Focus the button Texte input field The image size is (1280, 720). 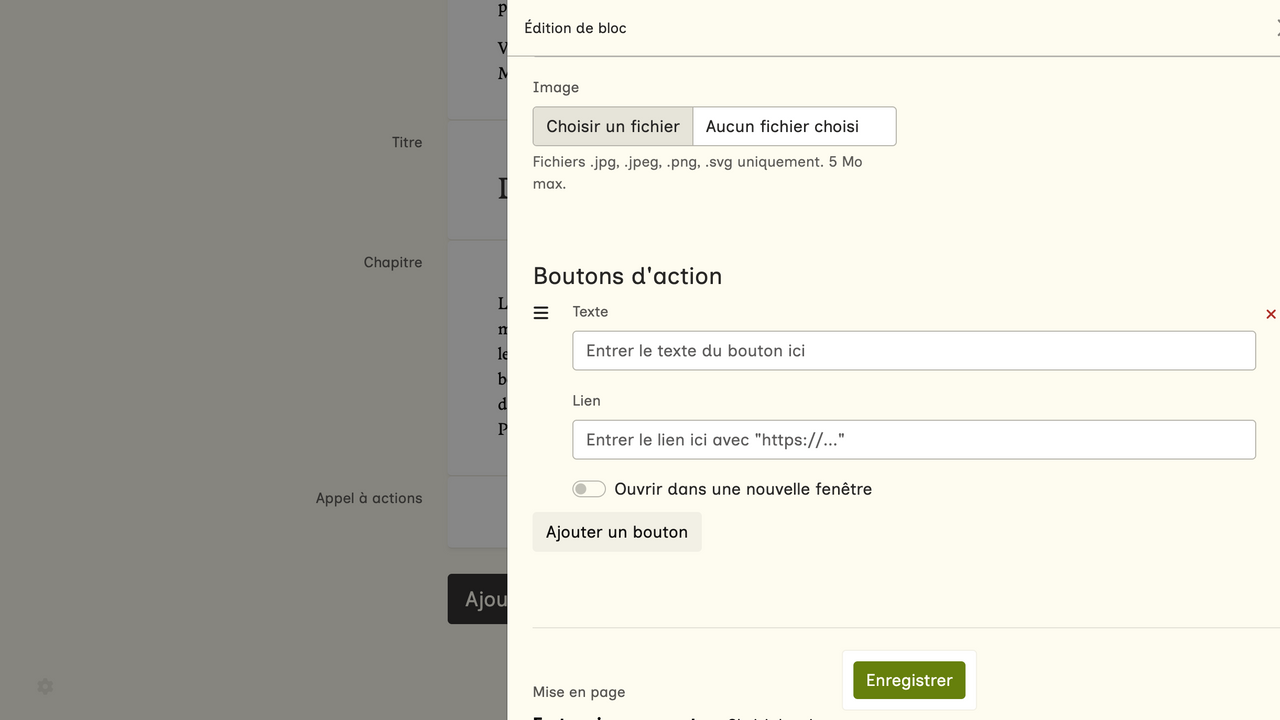pos(913,351)
